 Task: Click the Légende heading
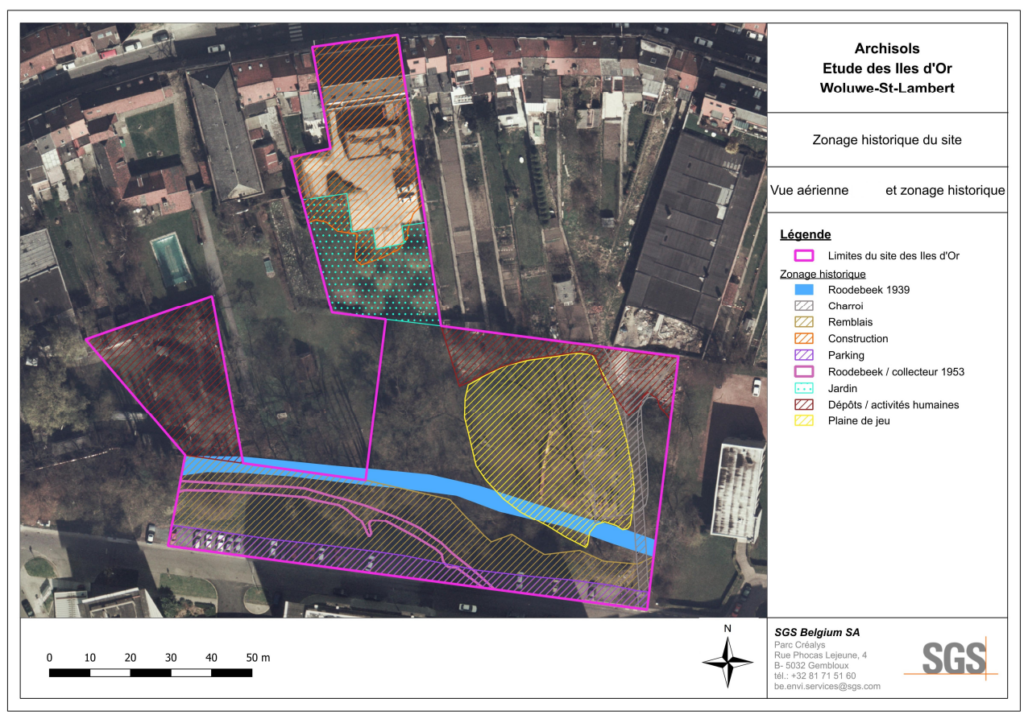tap(806, 235)
